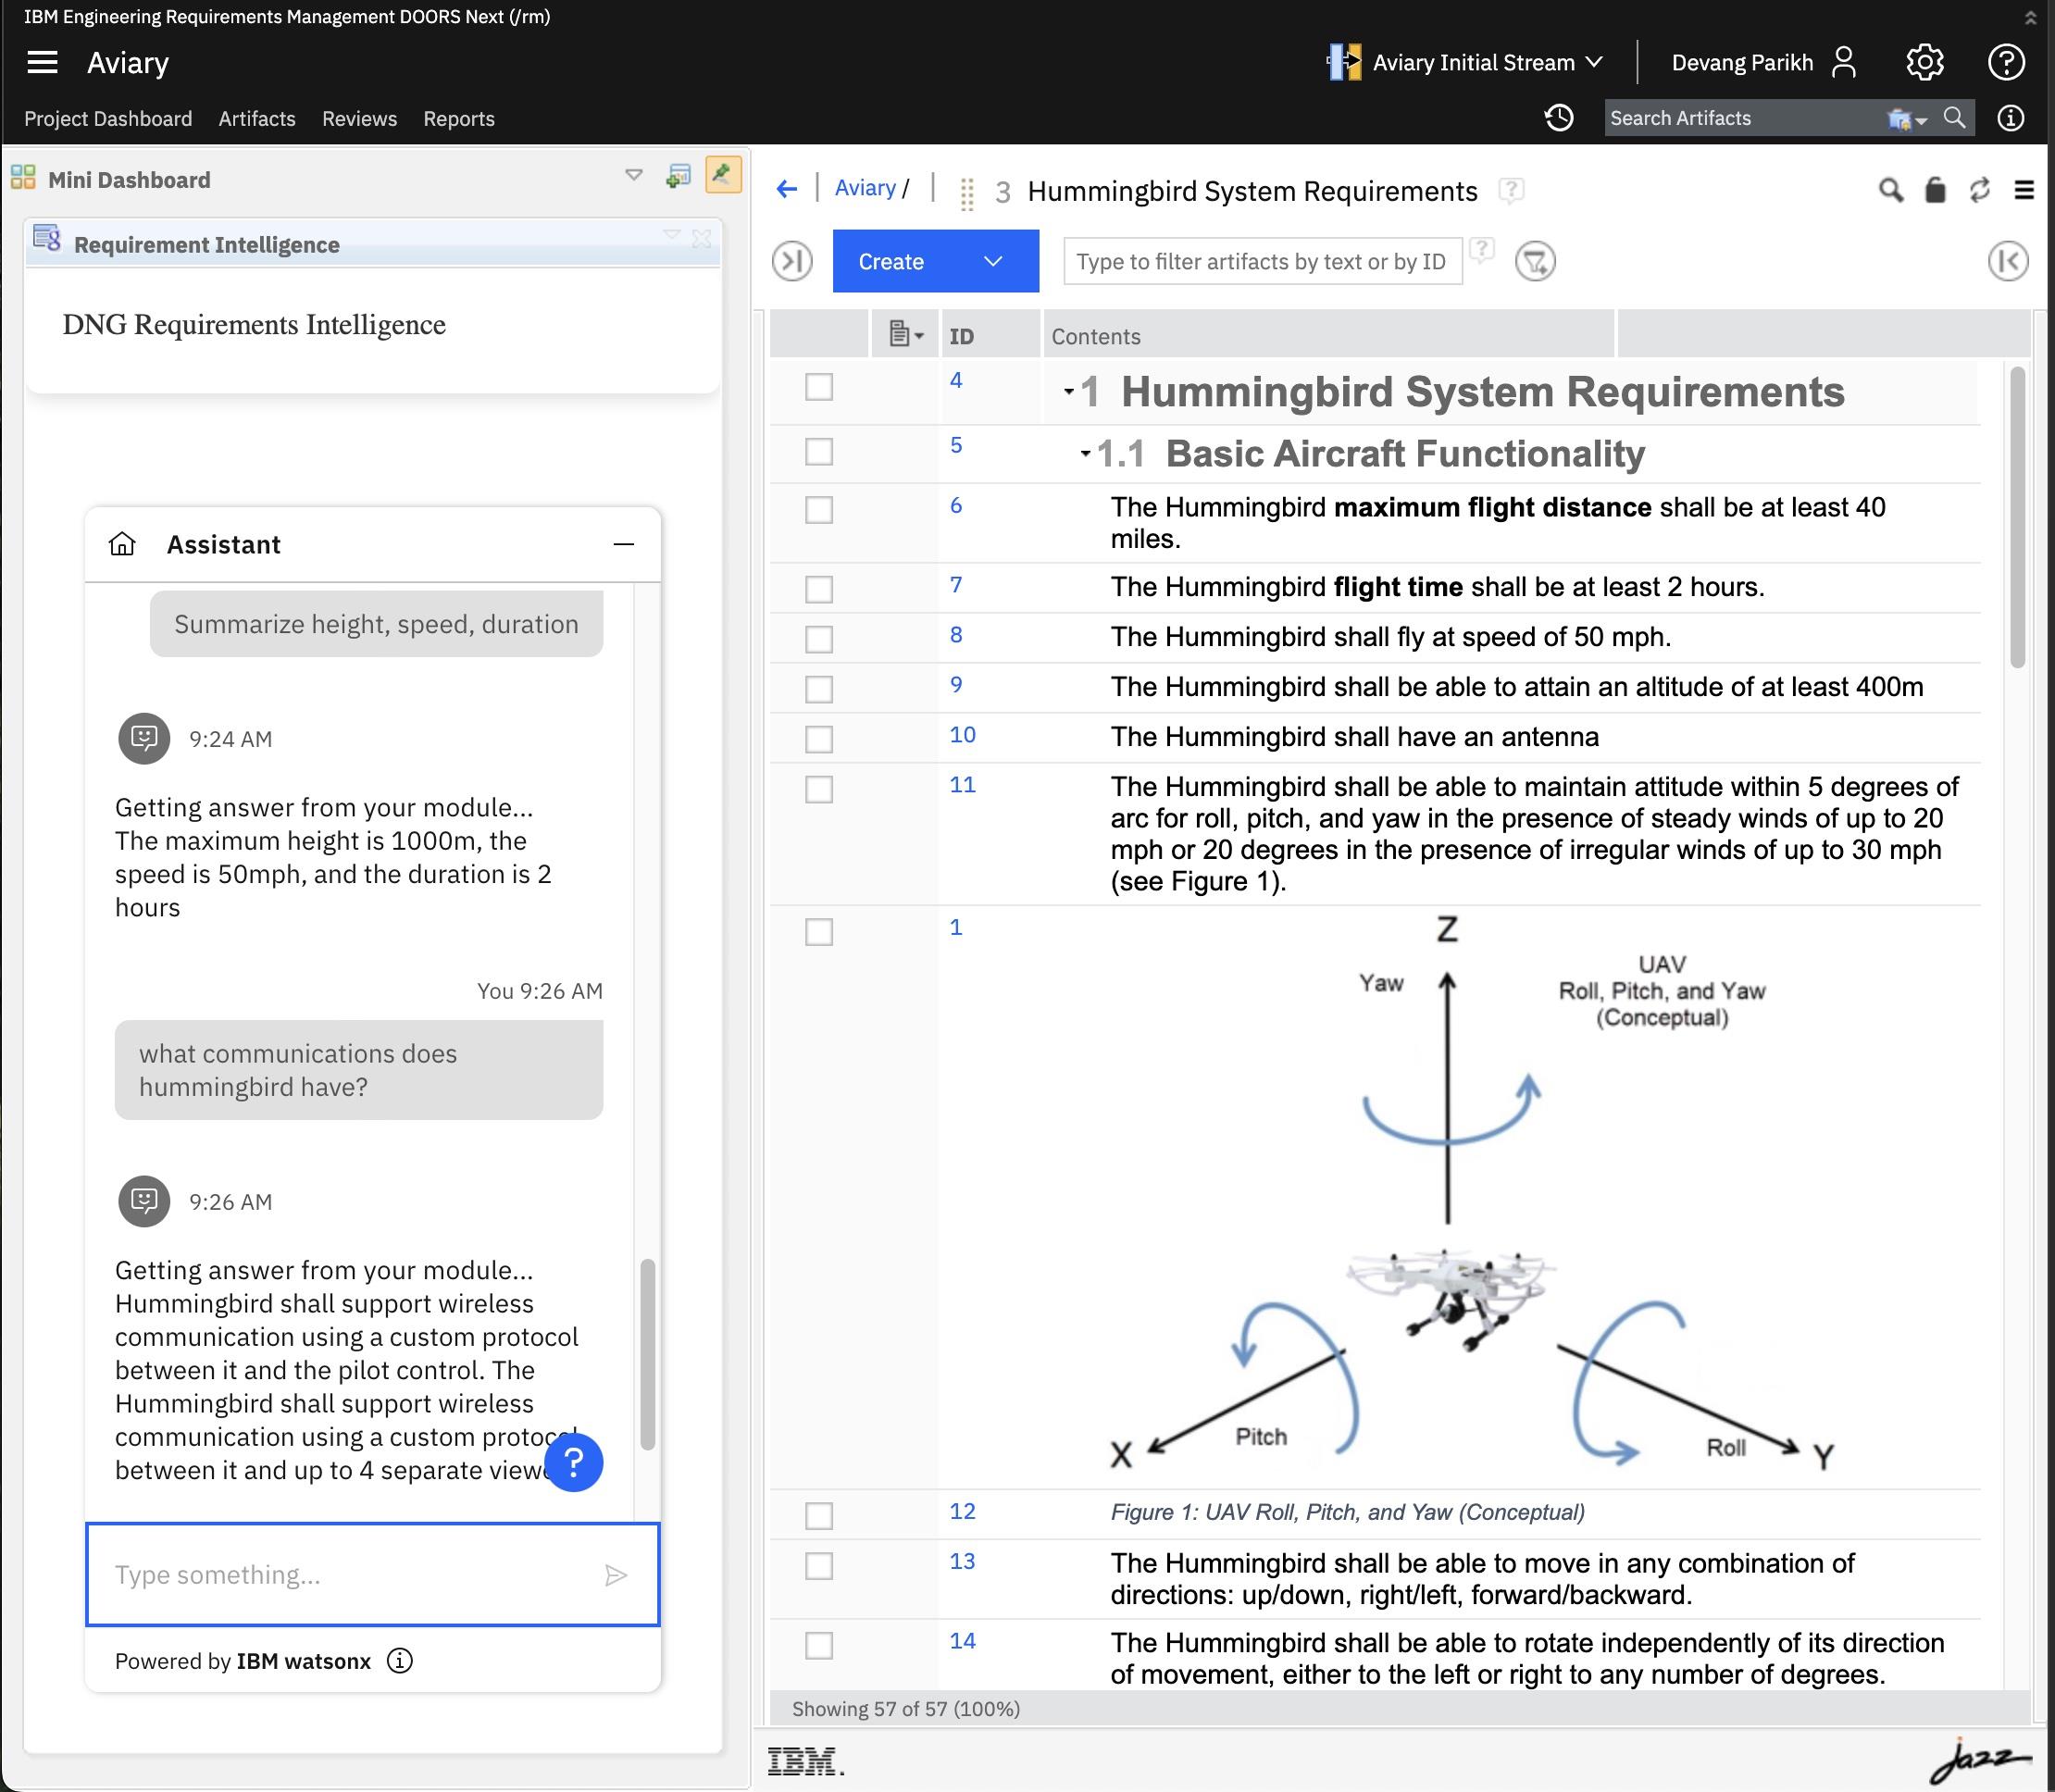Open the Create button dropdown

tap(991, 261)
